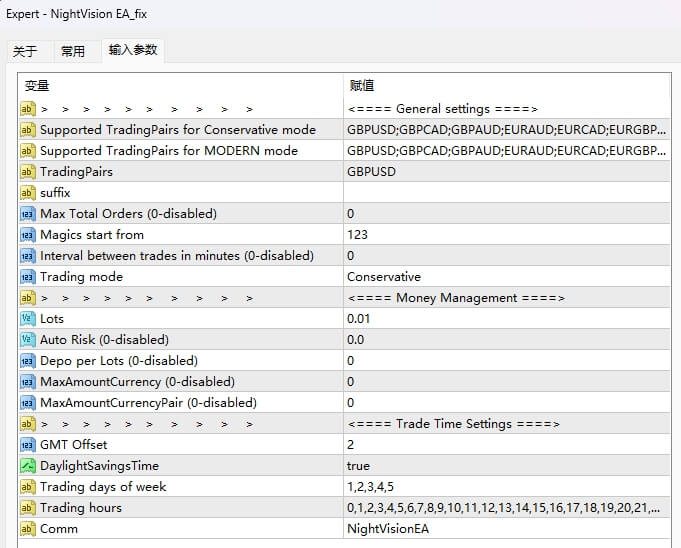Viewport: 681px width, 548px height.
Task: Open the Trading mode Conservative value dropdown
Action: point(505,276)
